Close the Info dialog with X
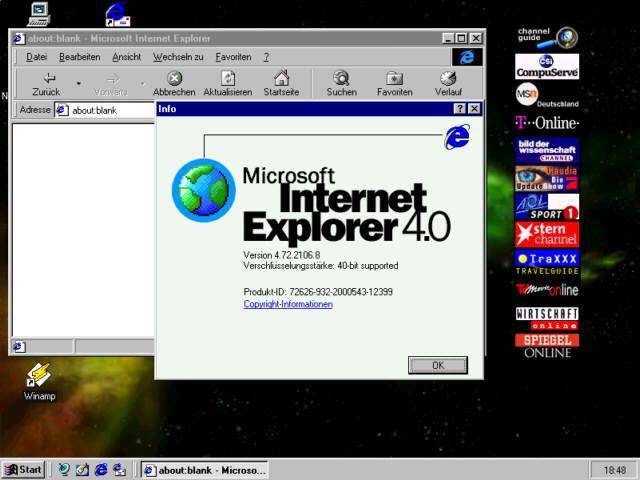This screenshot has height=480, width=640. [x=474, y=109]
